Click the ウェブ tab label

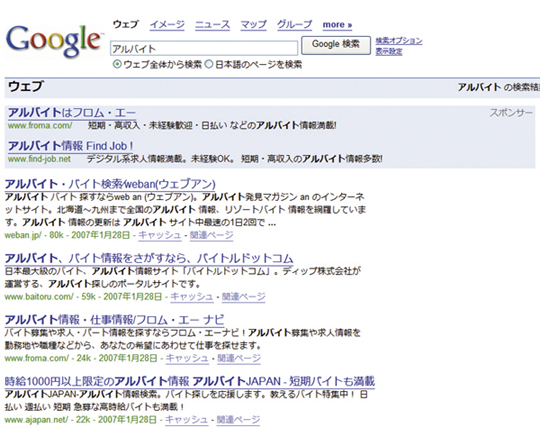(x=126, y=24)
